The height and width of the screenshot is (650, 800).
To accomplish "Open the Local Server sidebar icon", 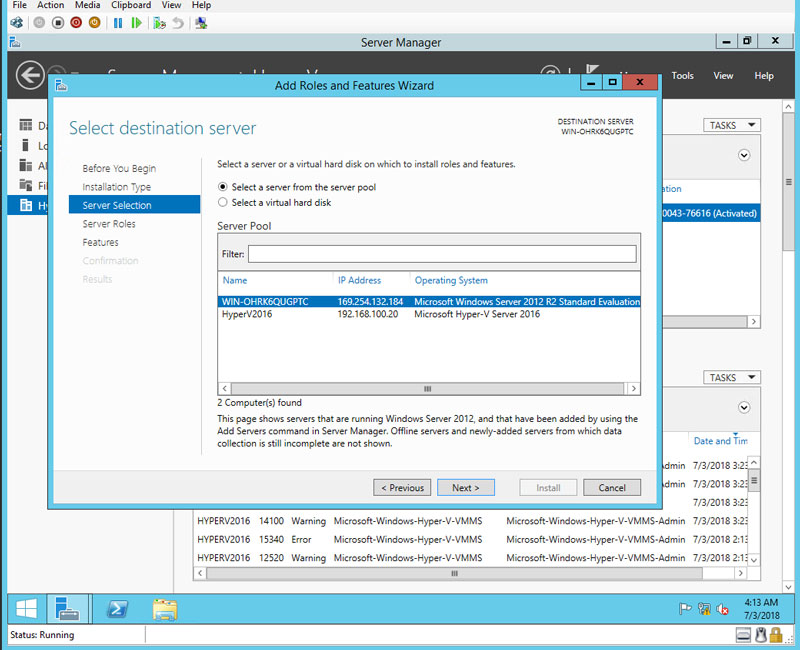I will tap(26, 145).
